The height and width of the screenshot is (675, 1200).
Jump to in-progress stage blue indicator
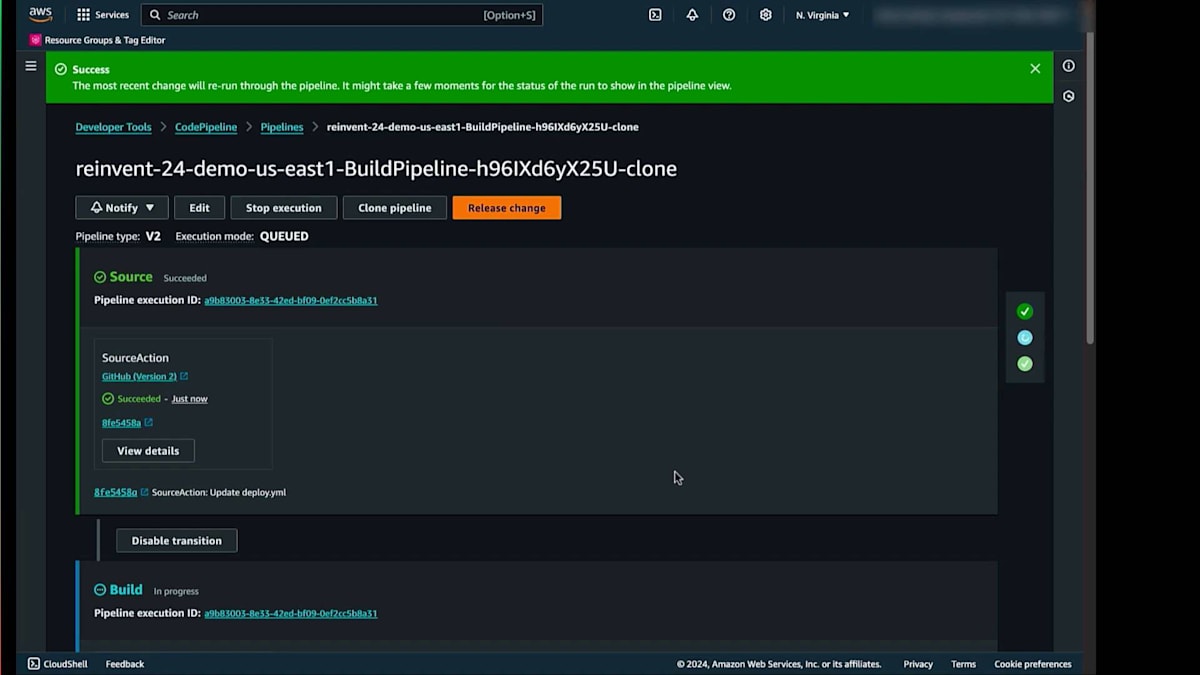tap(1025, 338)
